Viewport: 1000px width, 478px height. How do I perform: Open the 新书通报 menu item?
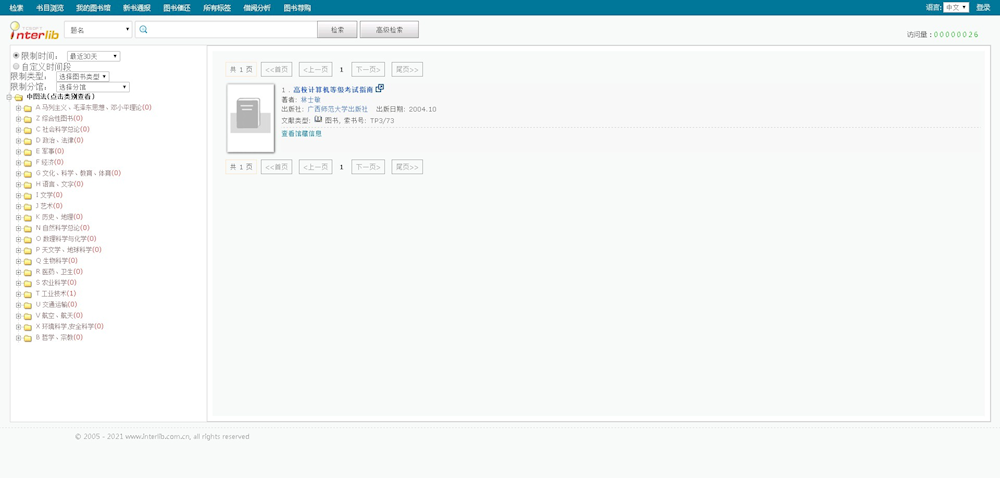point(137,8)
